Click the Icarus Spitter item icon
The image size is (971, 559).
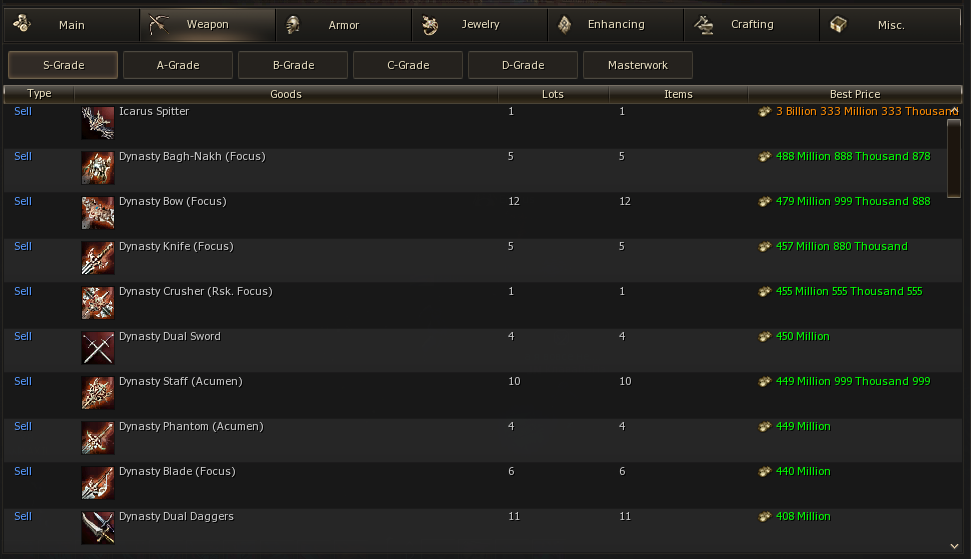pos(98,123)
